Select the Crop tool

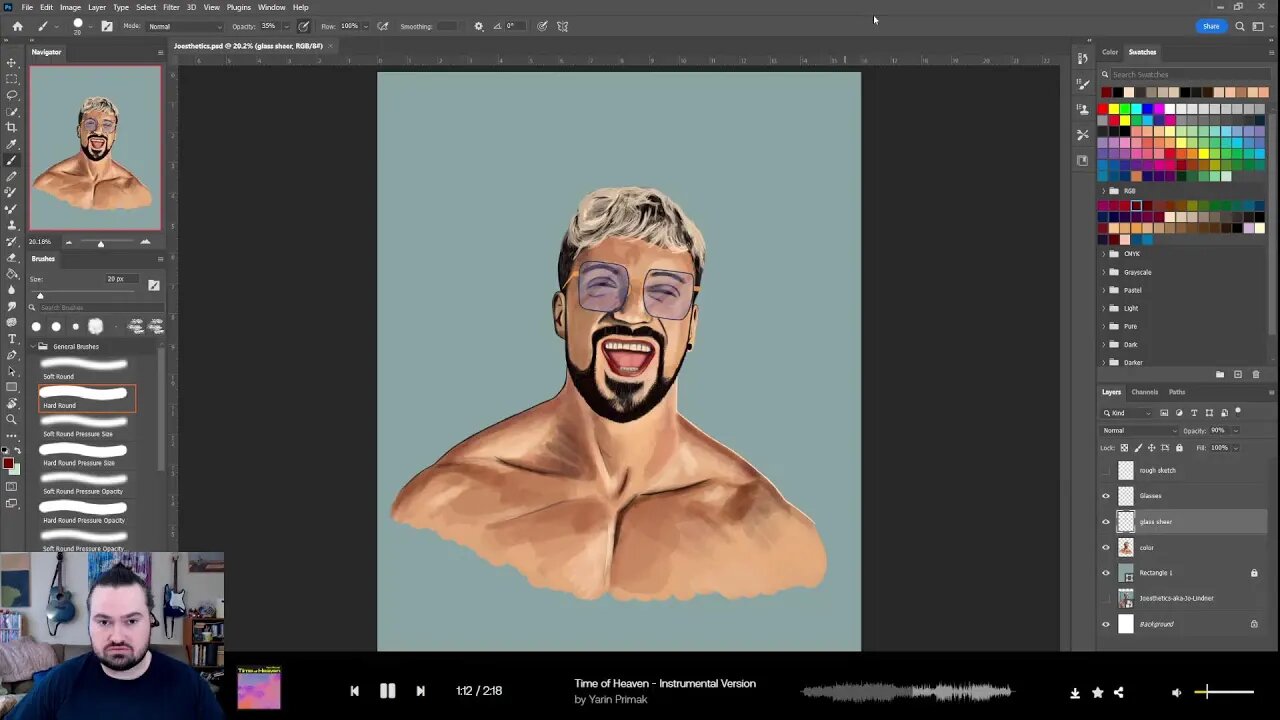(x=12, y=127)
